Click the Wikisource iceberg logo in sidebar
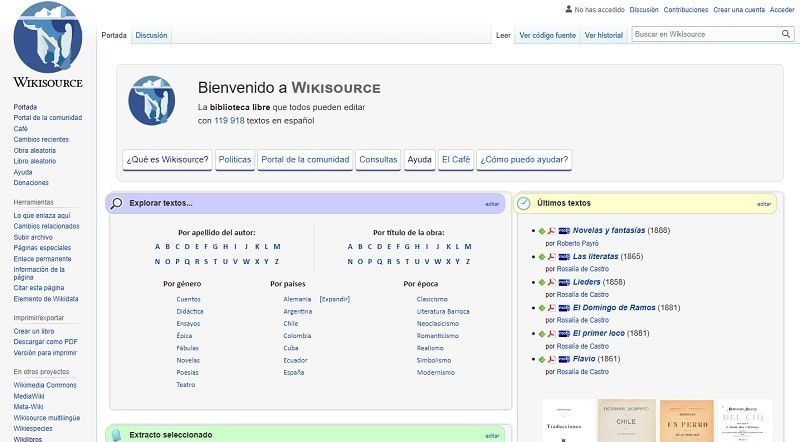This screenshot has width=800, height=442. pyautogui.click(x=48, y=38)
